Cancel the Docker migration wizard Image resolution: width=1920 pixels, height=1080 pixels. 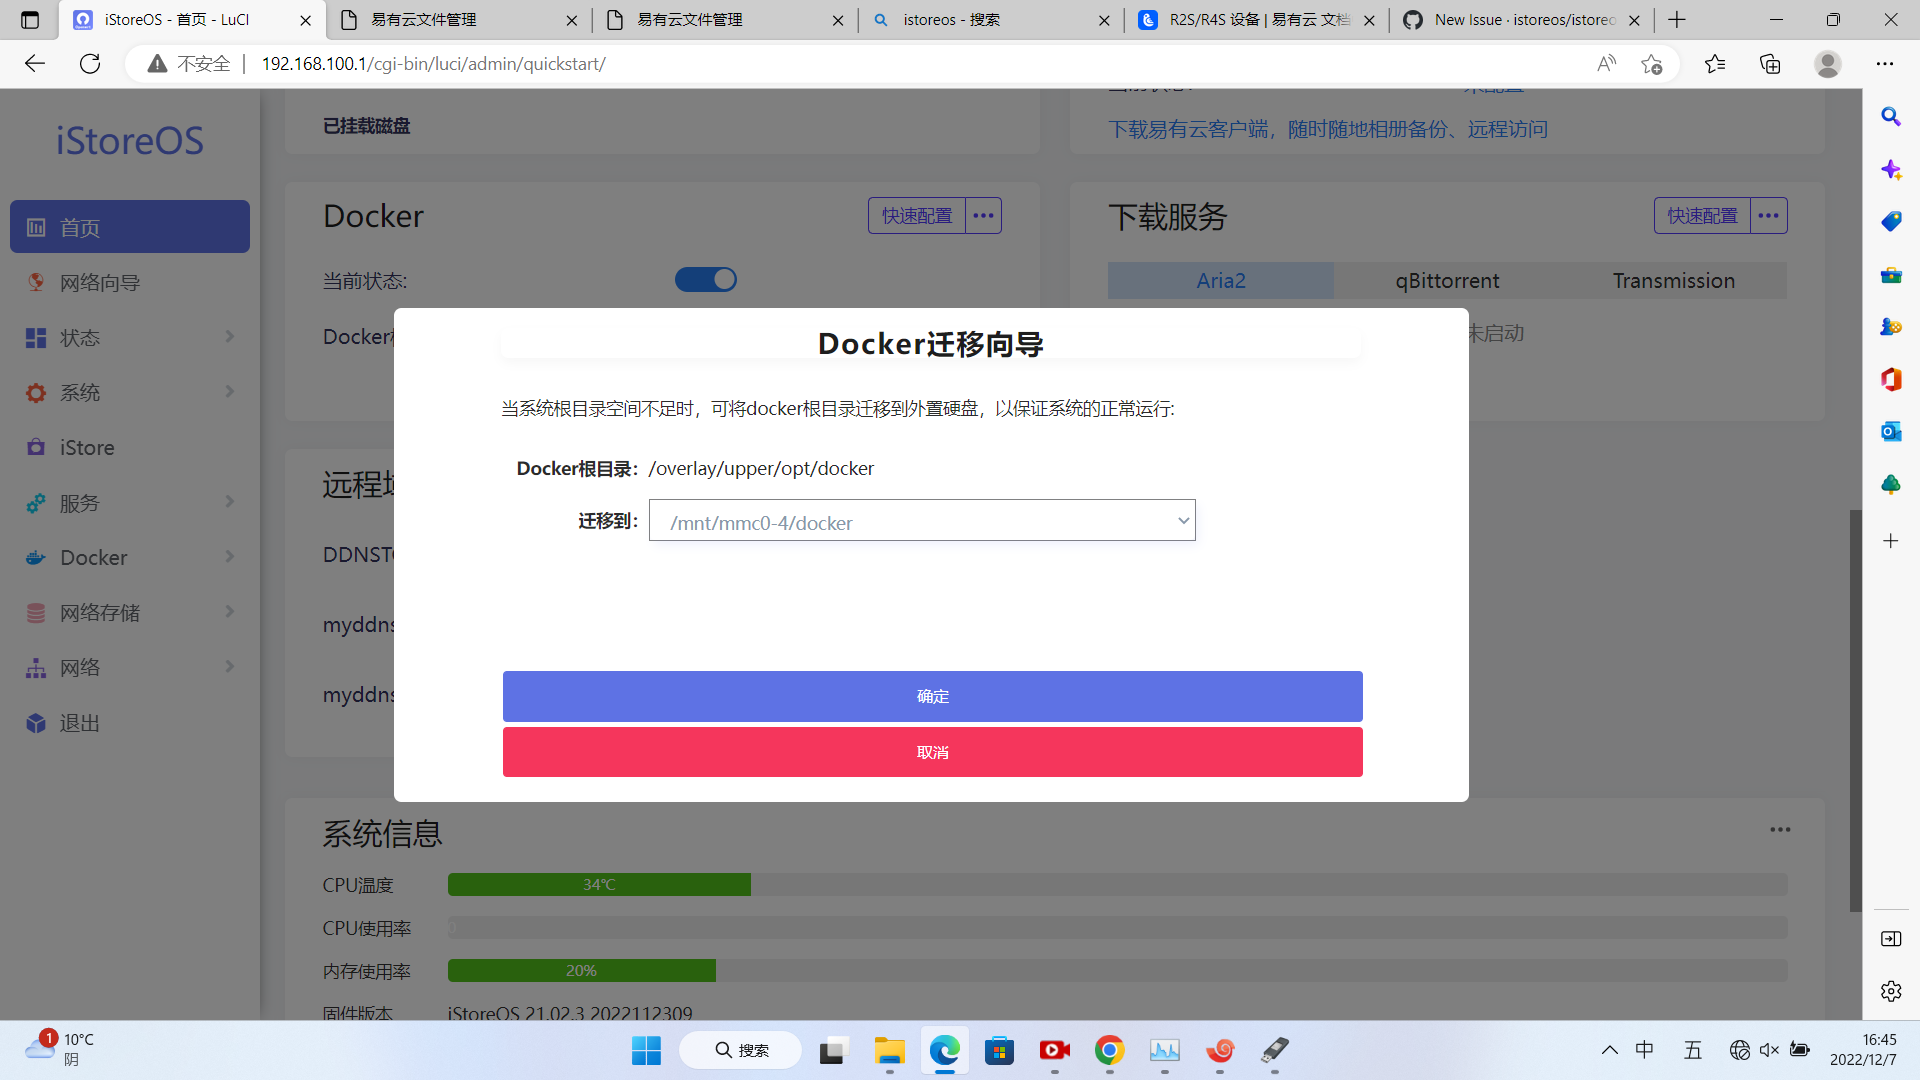[x=931, y=752]
